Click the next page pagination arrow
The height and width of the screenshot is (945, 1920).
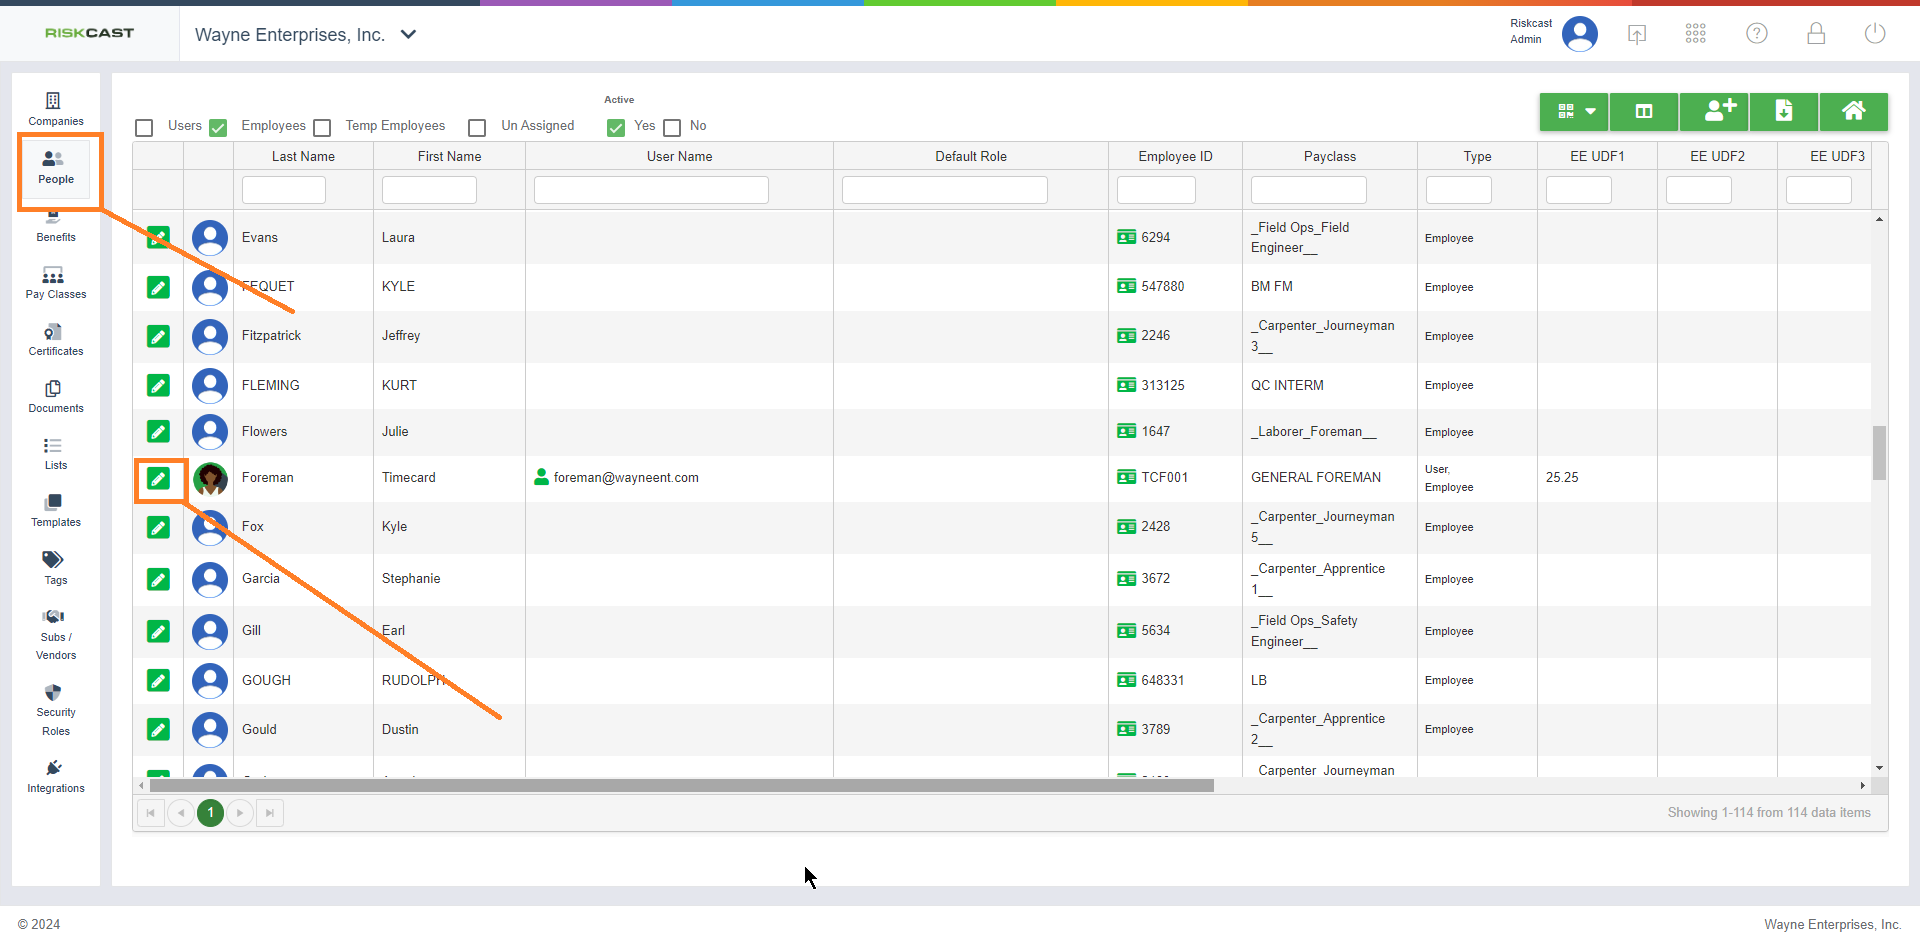point(240,813)
